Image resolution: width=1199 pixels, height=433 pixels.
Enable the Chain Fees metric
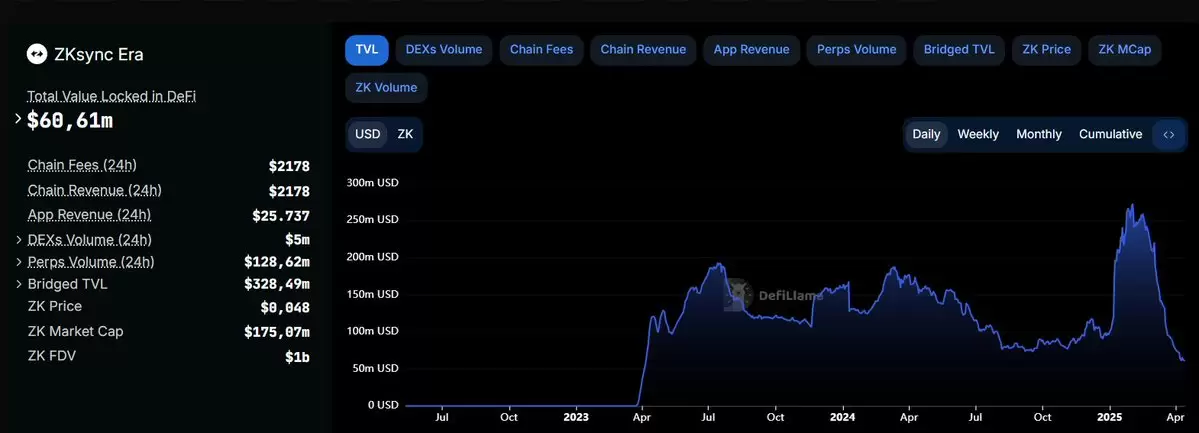click(542, 50)
